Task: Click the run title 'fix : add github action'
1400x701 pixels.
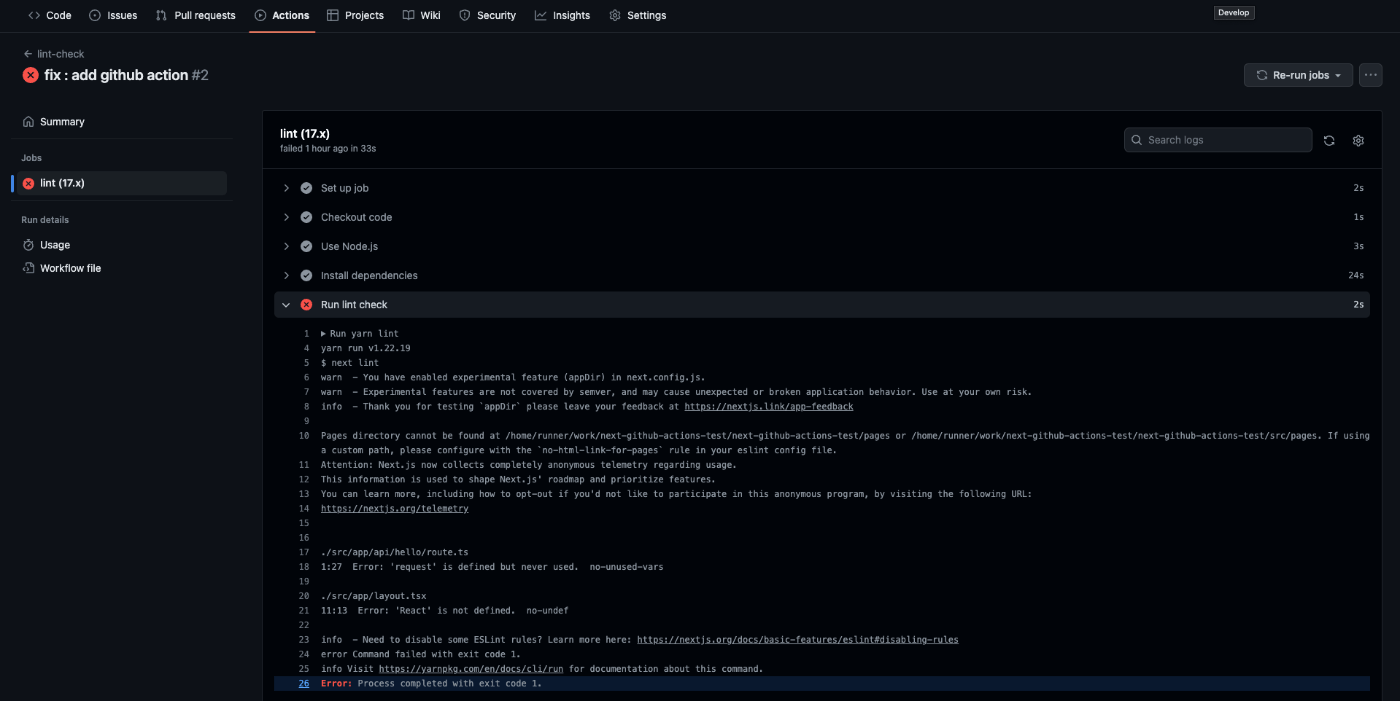Action: pos(116,75)
